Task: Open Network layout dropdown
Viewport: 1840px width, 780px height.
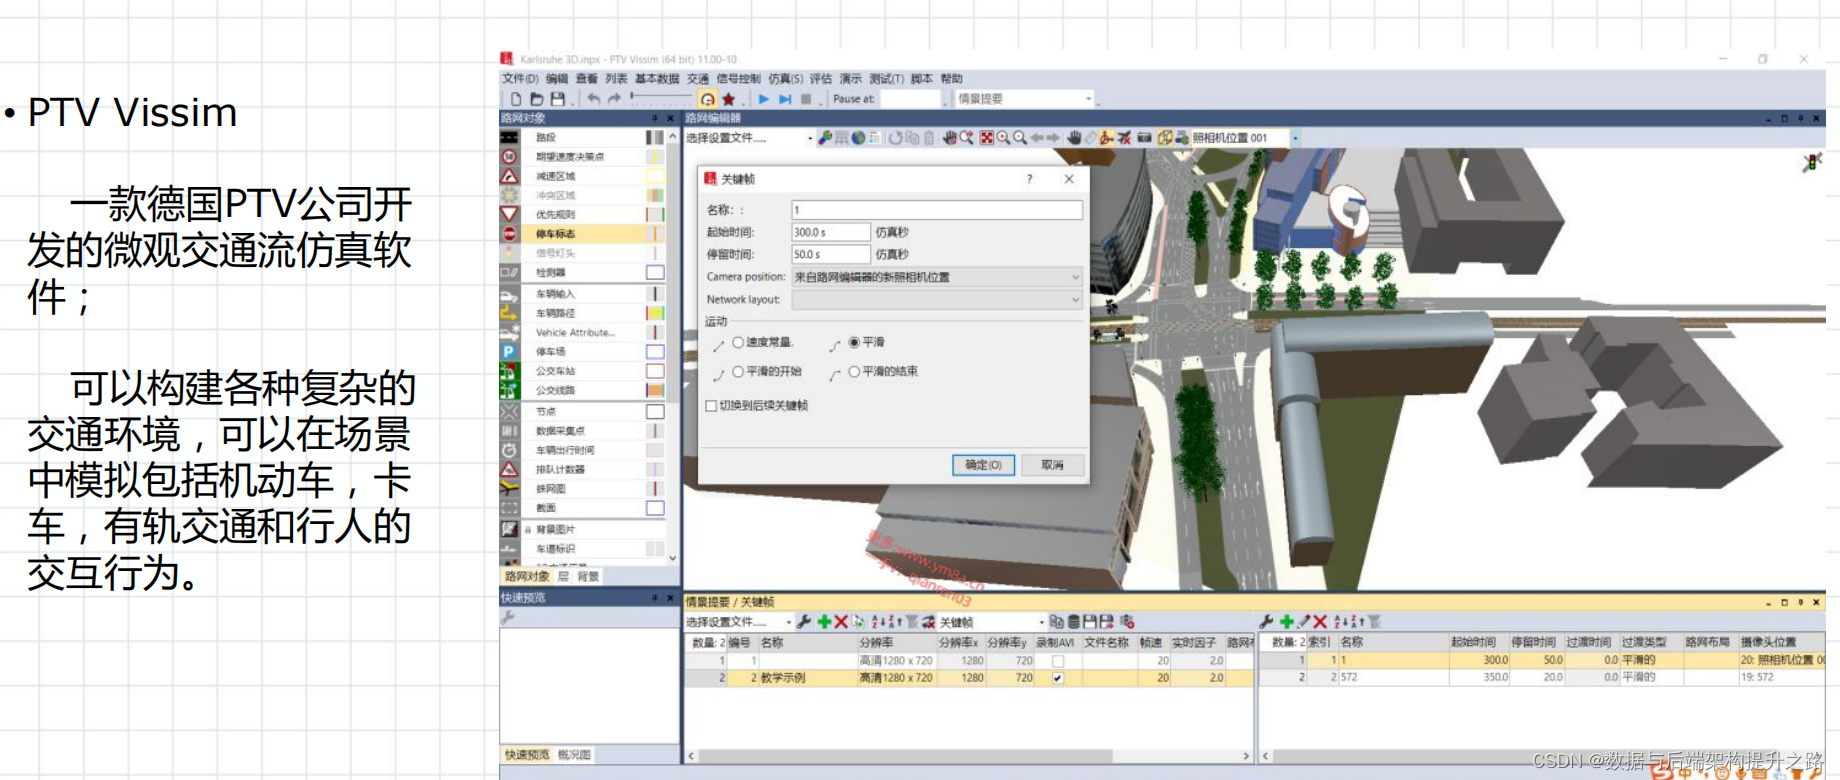Action: (937, 299)
